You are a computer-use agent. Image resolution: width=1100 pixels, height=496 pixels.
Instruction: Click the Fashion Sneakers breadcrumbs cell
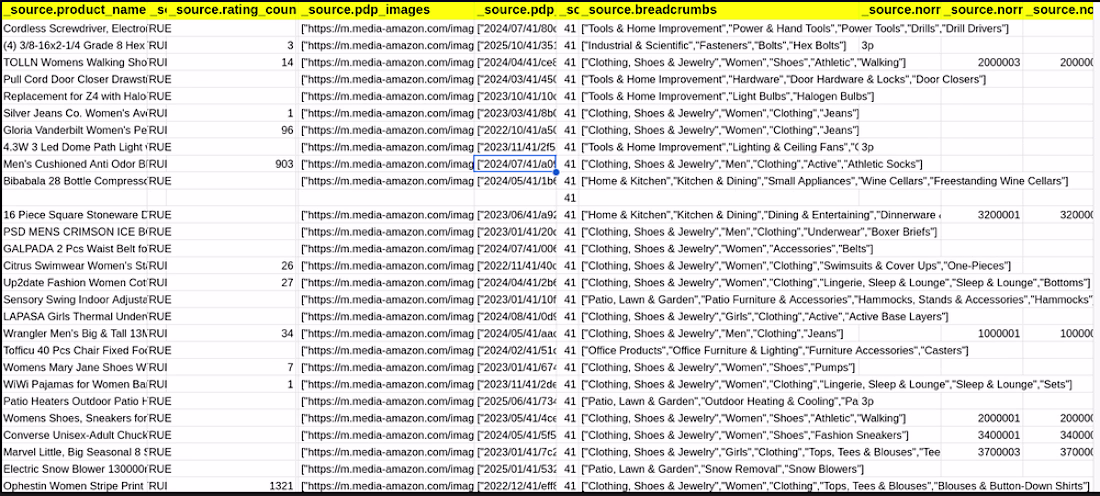coord(746,435)
